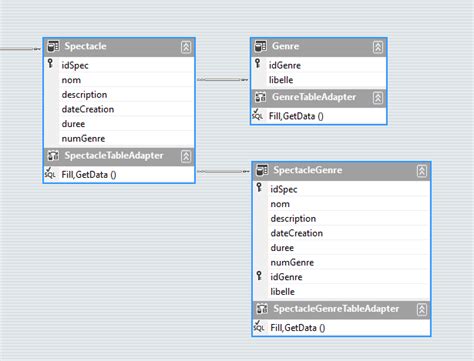The width and height of the screenshot is (474, 361).
Task: Select the SpectacleGenreTableAdapter title
Action: coord(336,309)
